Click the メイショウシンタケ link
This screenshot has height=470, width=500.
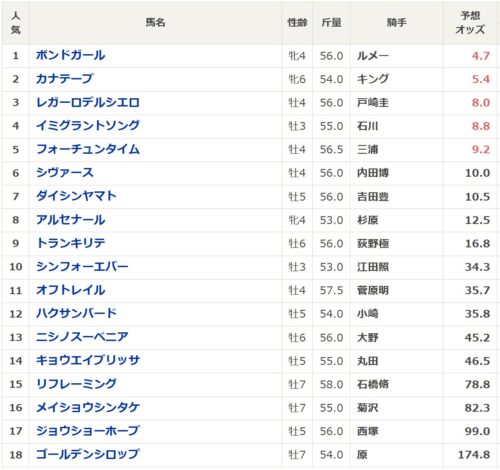pyautogui.click(x=88, y=407)
